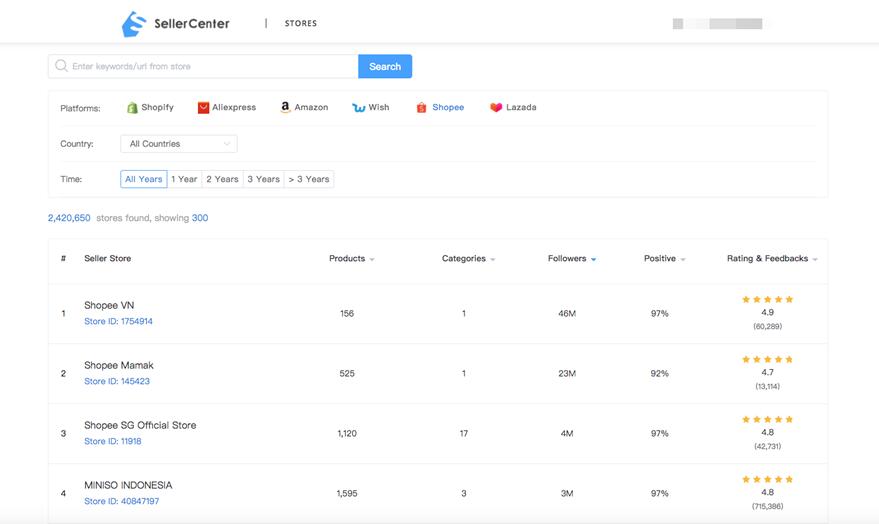Sort by the Categories column arrow

pos(492,259)
